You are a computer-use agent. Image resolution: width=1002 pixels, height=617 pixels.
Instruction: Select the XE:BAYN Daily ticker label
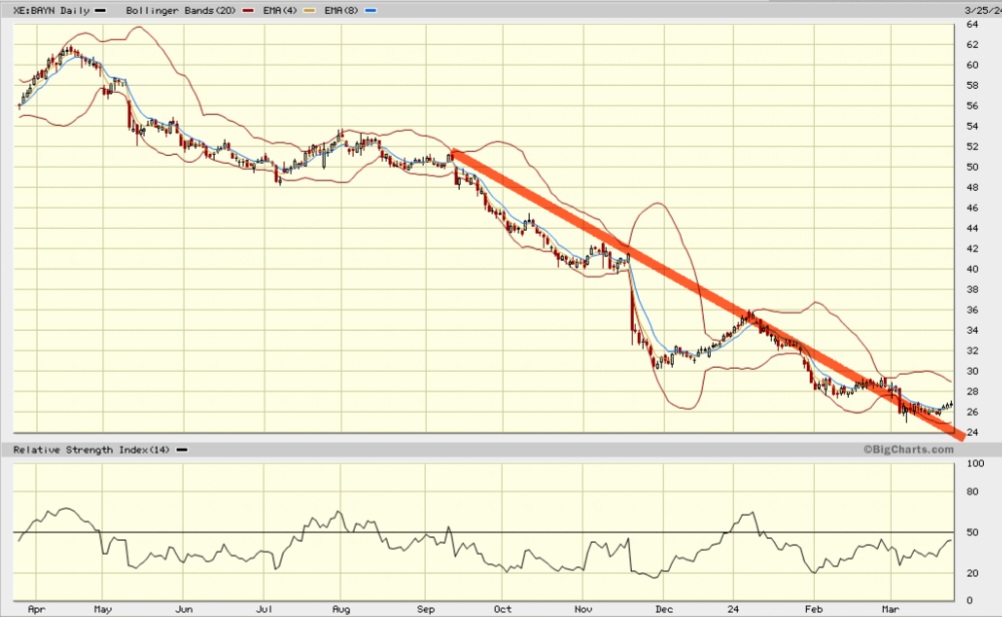coord(50,10)
